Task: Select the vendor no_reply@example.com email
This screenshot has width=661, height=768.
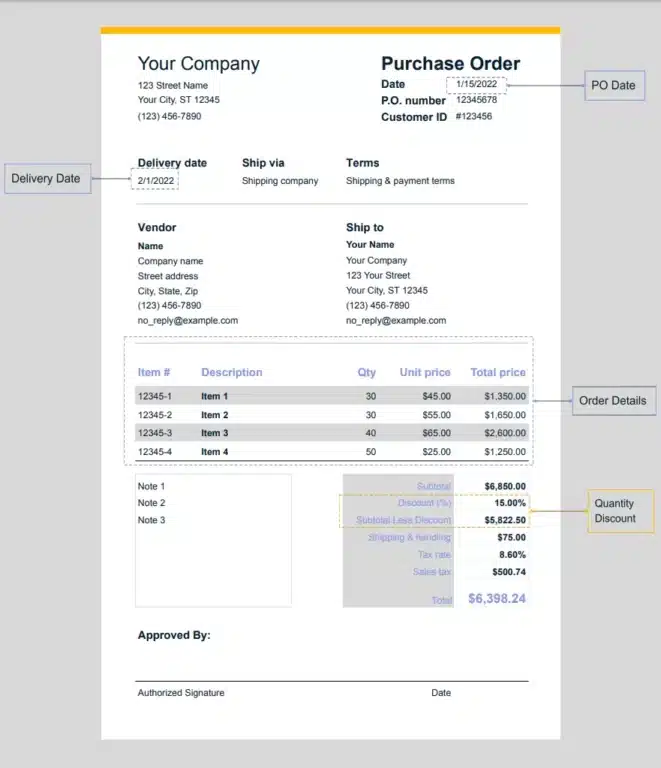Action: click(187, 321)
